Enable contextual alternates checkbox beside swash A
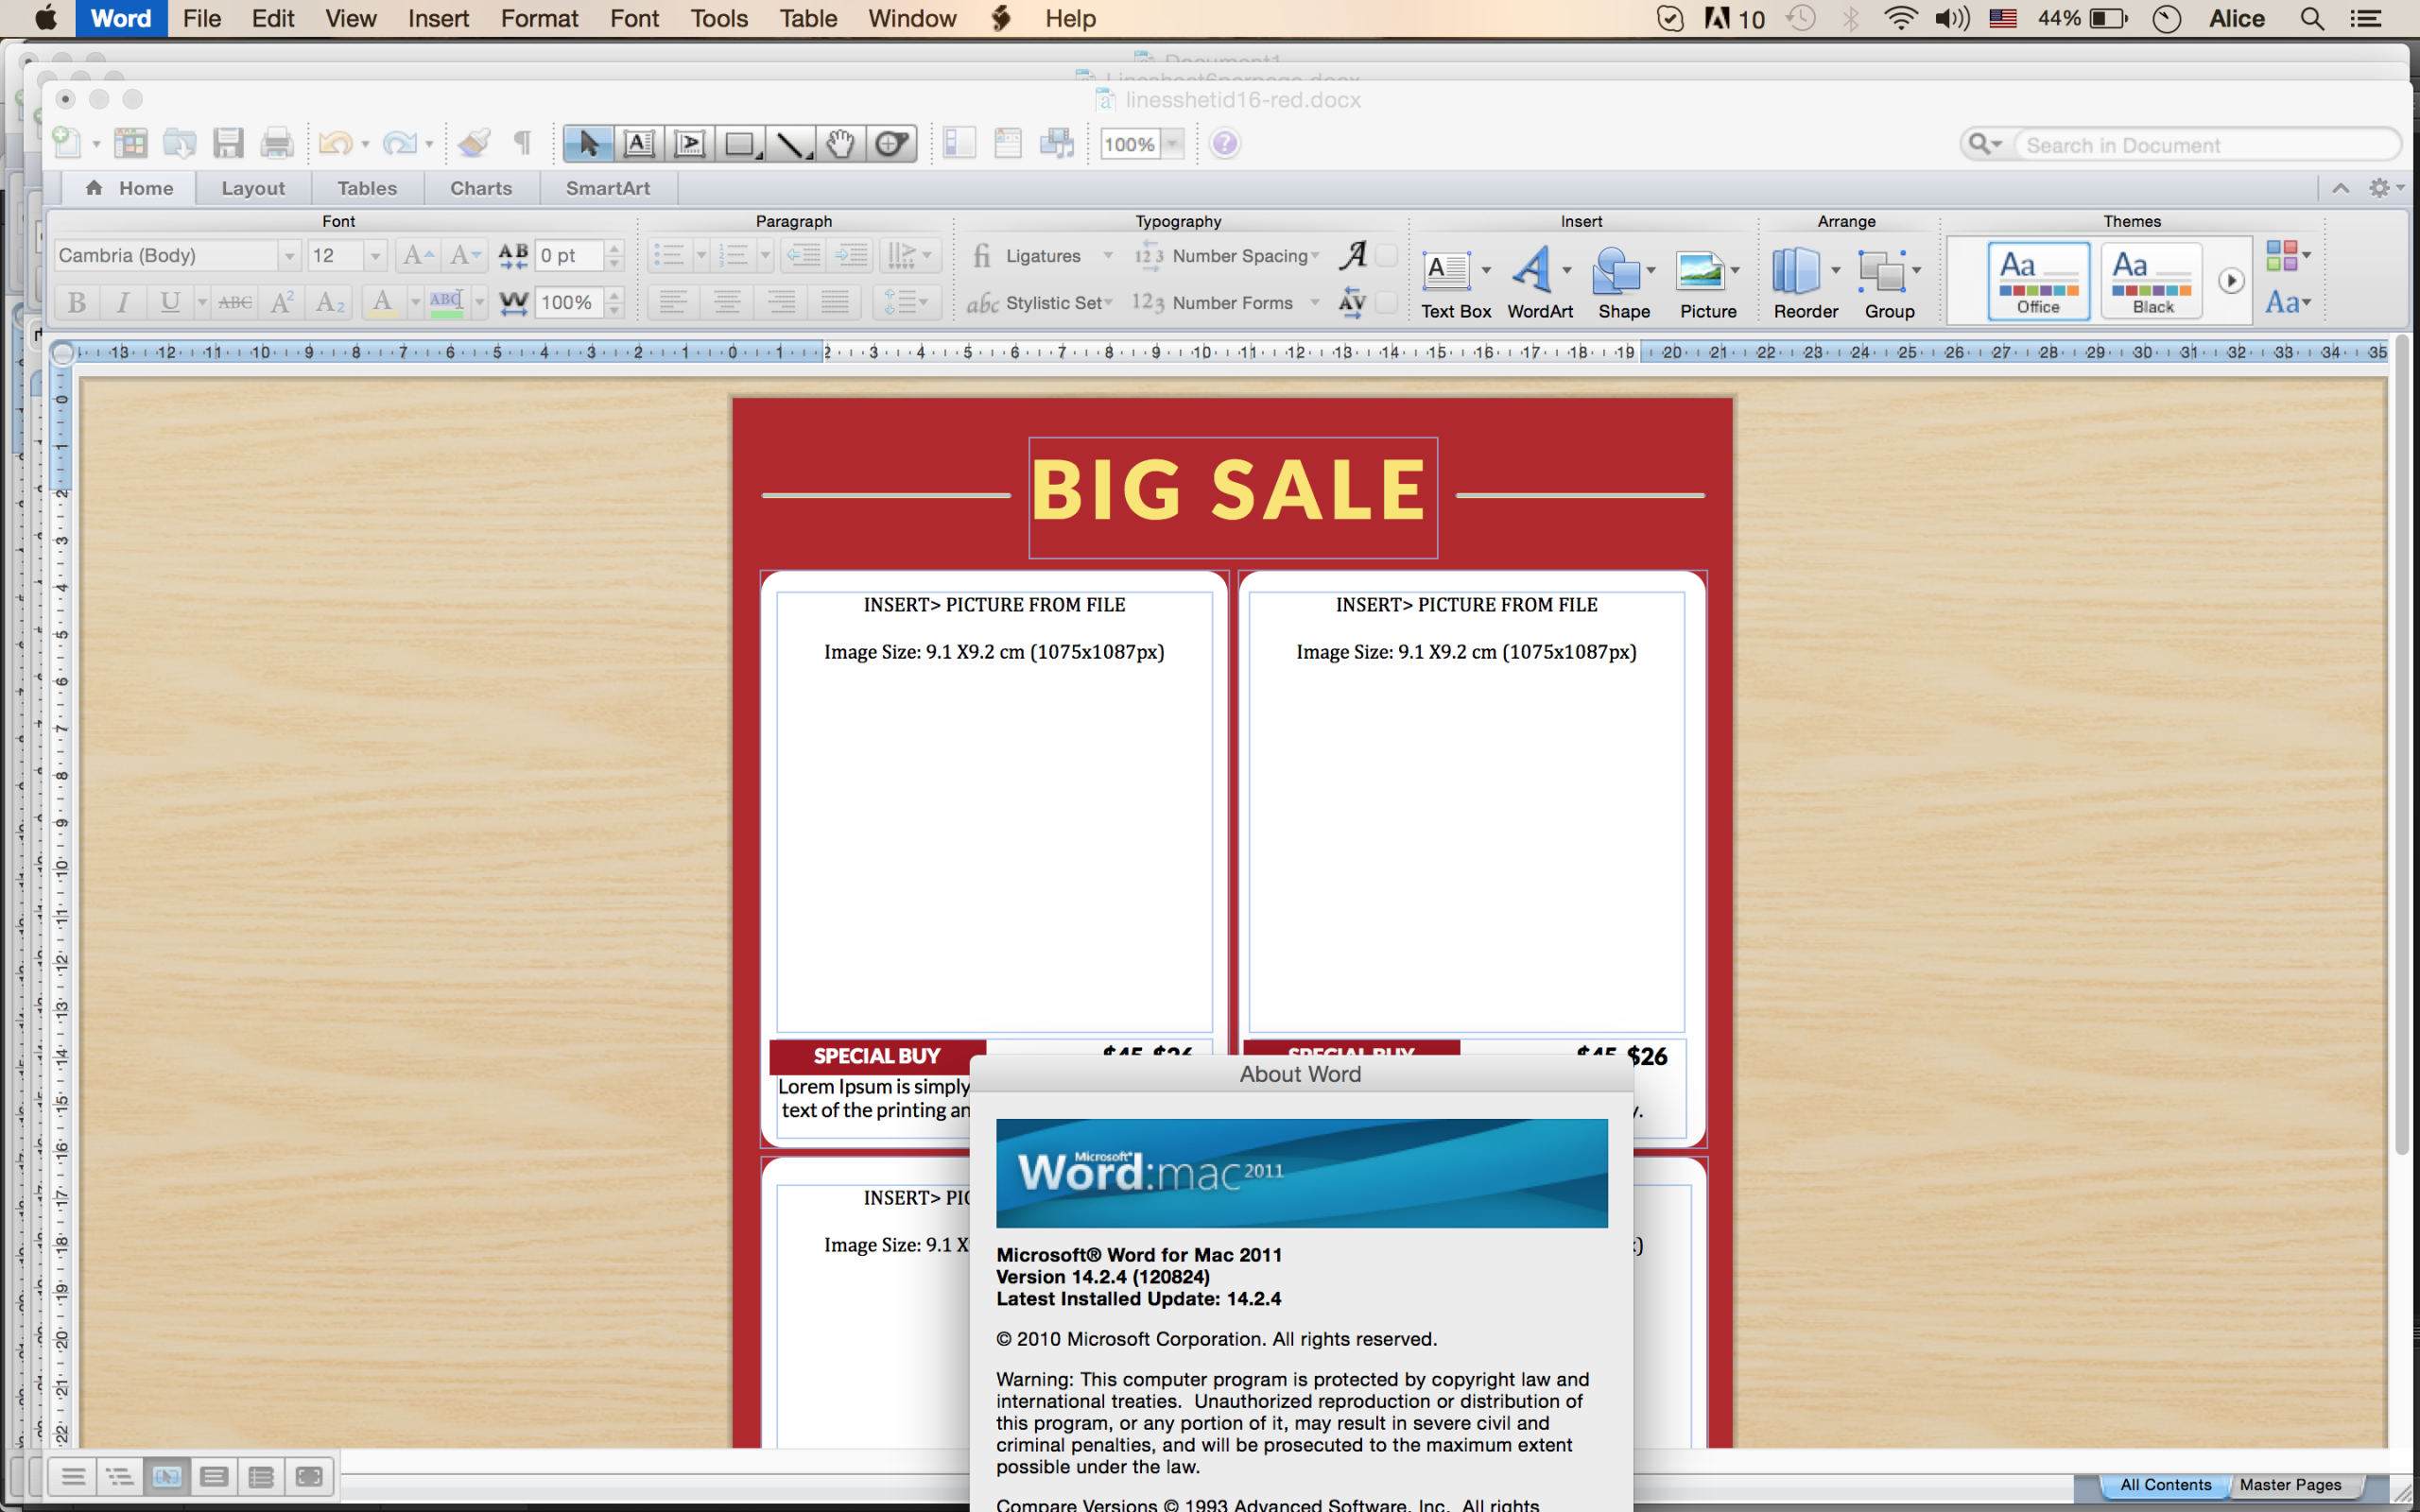This screenshot has height=1512, width=2420. click(x=1386, y=255)
